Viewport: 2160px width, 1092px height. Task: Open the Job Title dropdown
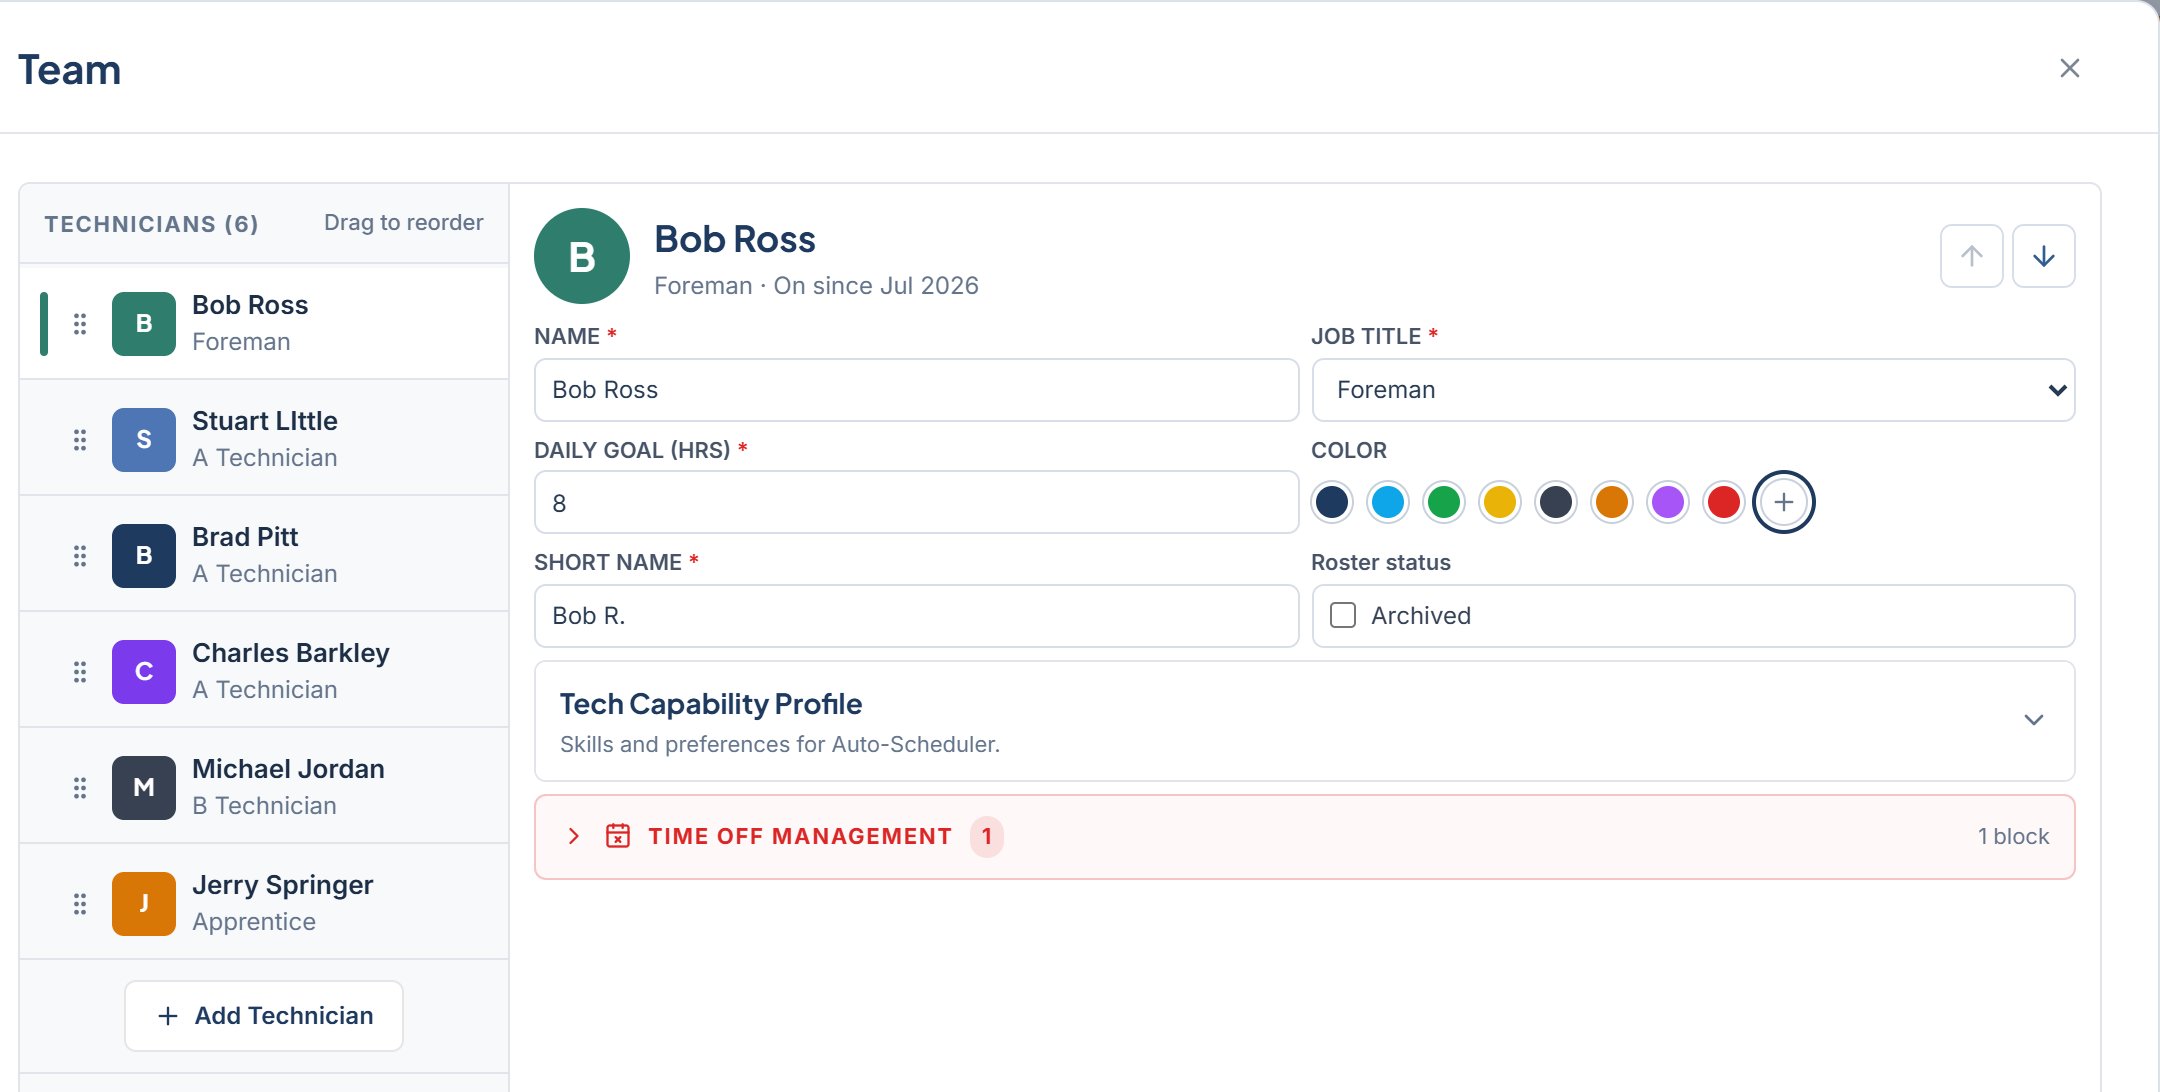coord(1693,390)
